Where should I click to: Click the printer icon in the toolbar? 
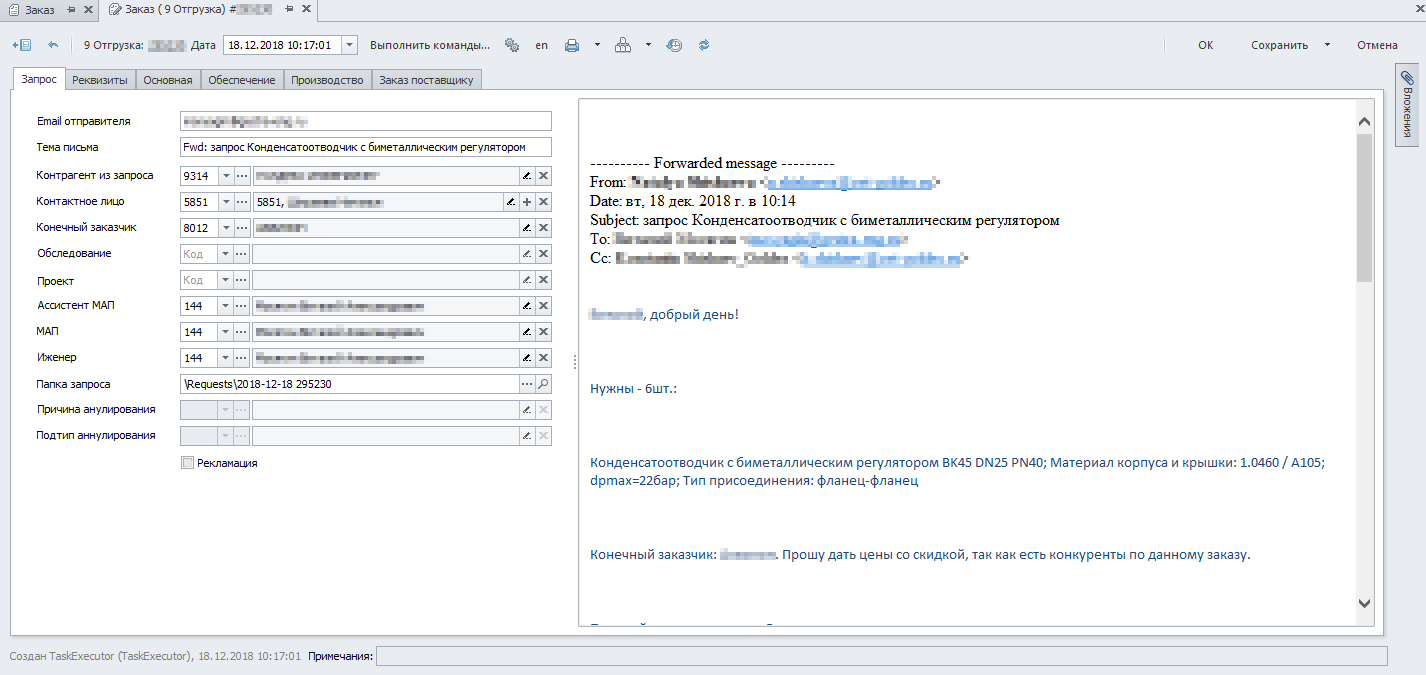(572, 45)
